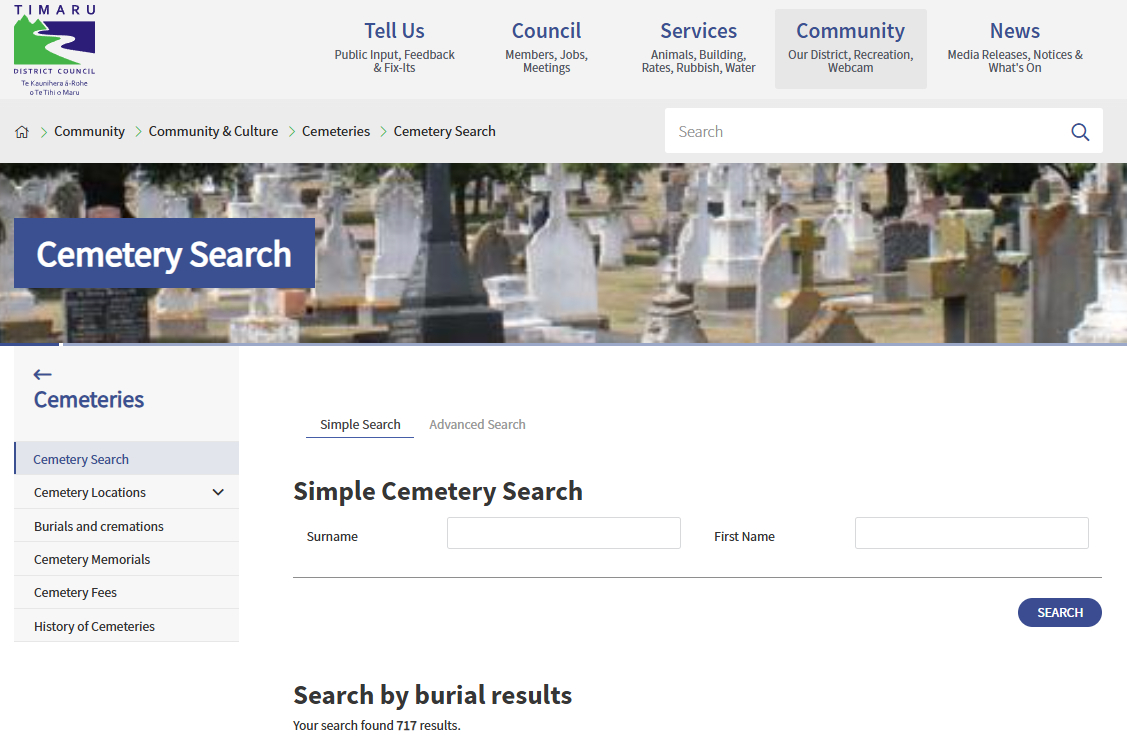Go to the home icon in breadcrumb
1127x741 pixels.
click(22, 132)
